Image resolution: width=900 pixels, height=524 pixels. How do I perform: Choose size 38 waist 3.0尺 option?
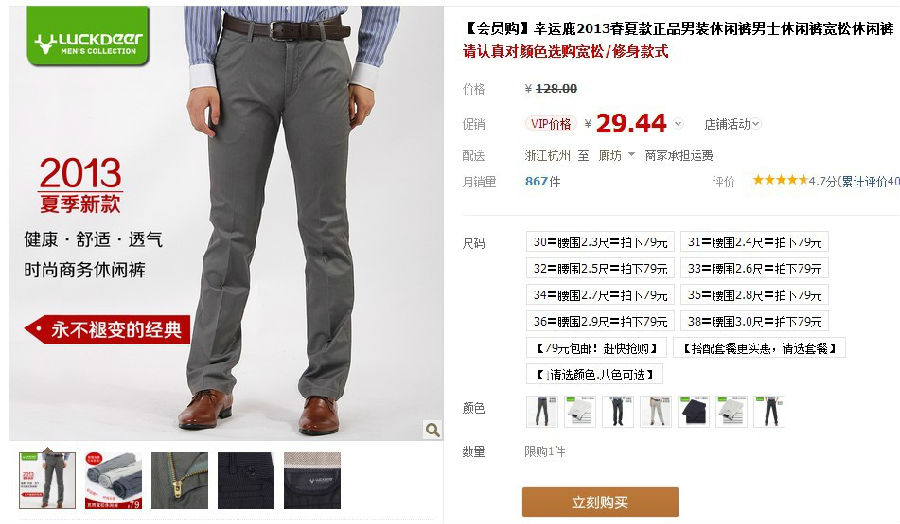point(754,321)
